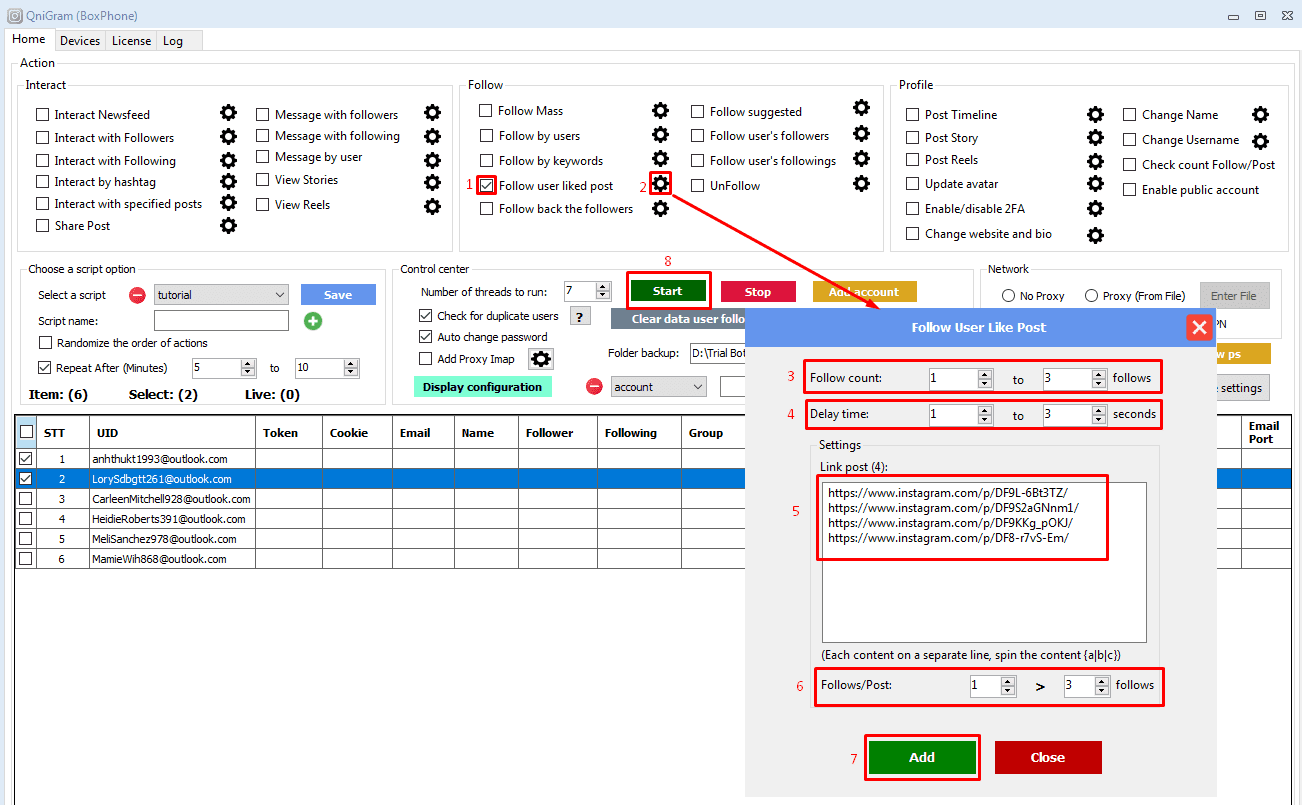Switch to the Devices tab
This screenshot has height=805, width=1302.
[x=80, y=41]
